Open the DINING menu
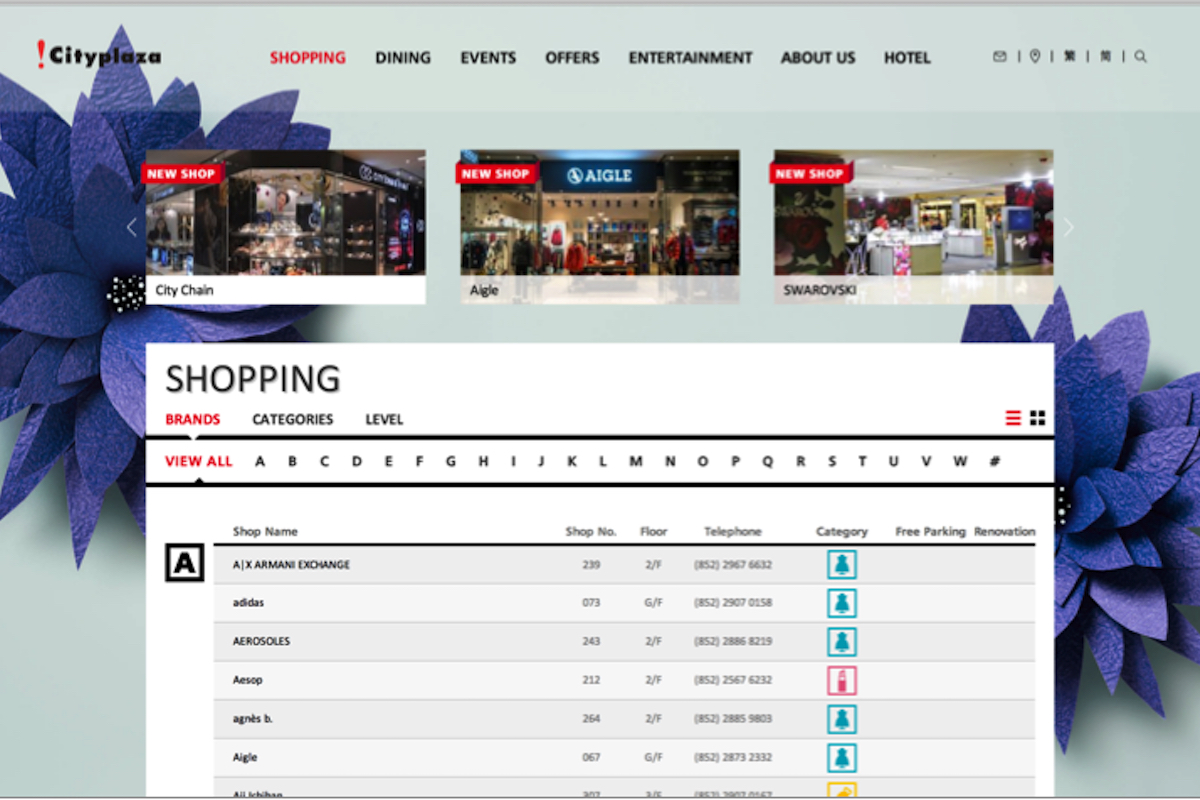1200x800 pixels. click(403, 58)
